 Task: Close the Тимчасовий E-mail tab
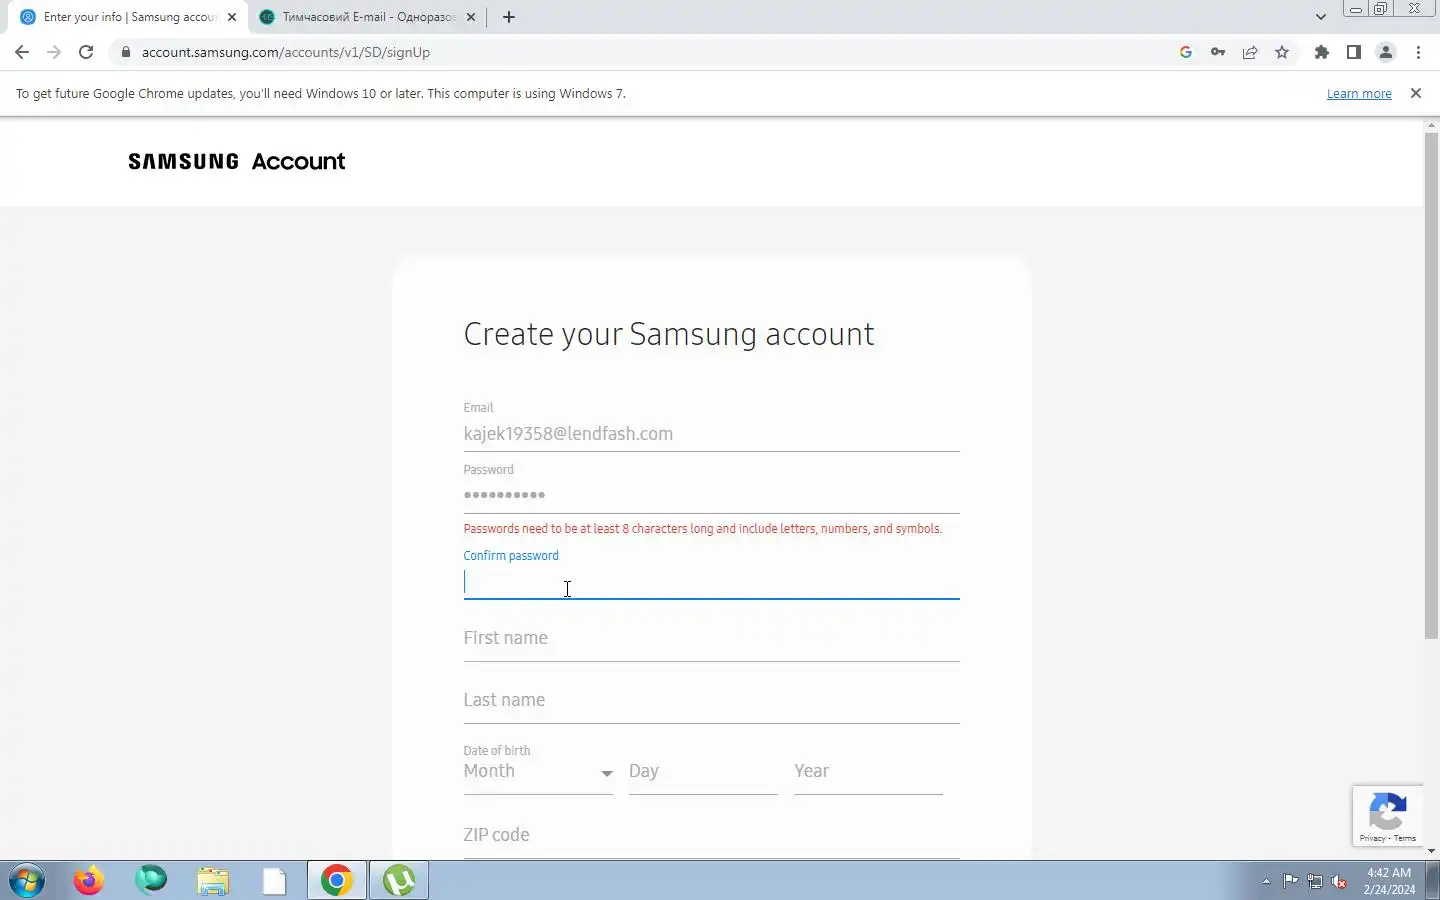coord(471,17)
